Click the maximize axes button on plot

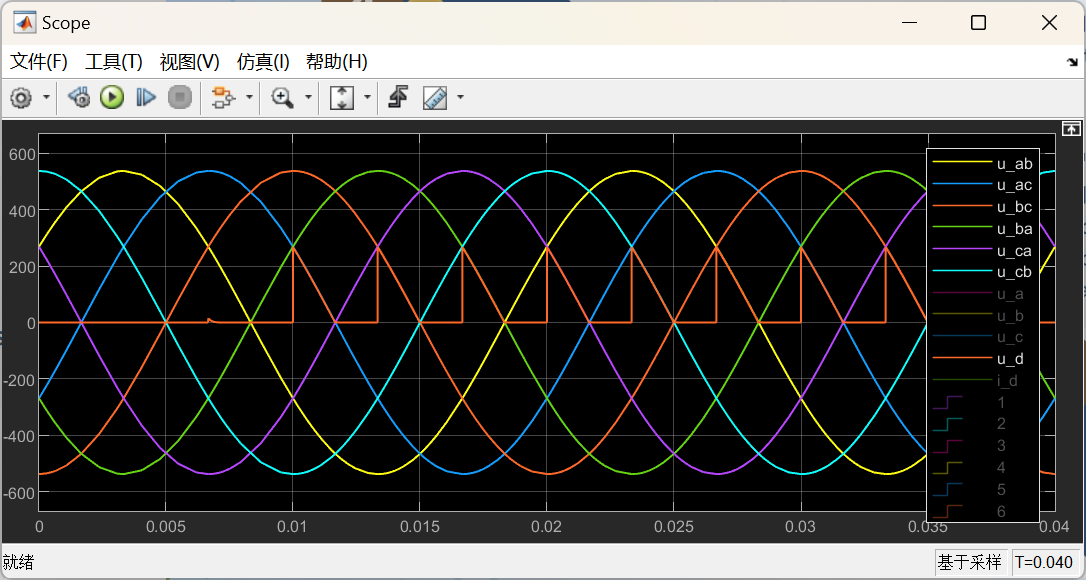tap(1071, 129)
